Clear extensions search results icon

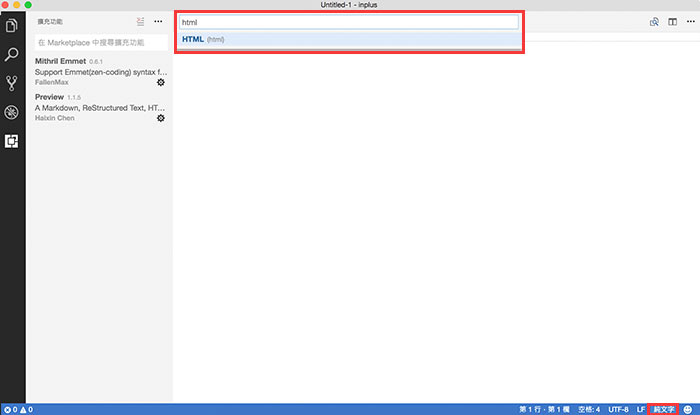pos(141,21)
